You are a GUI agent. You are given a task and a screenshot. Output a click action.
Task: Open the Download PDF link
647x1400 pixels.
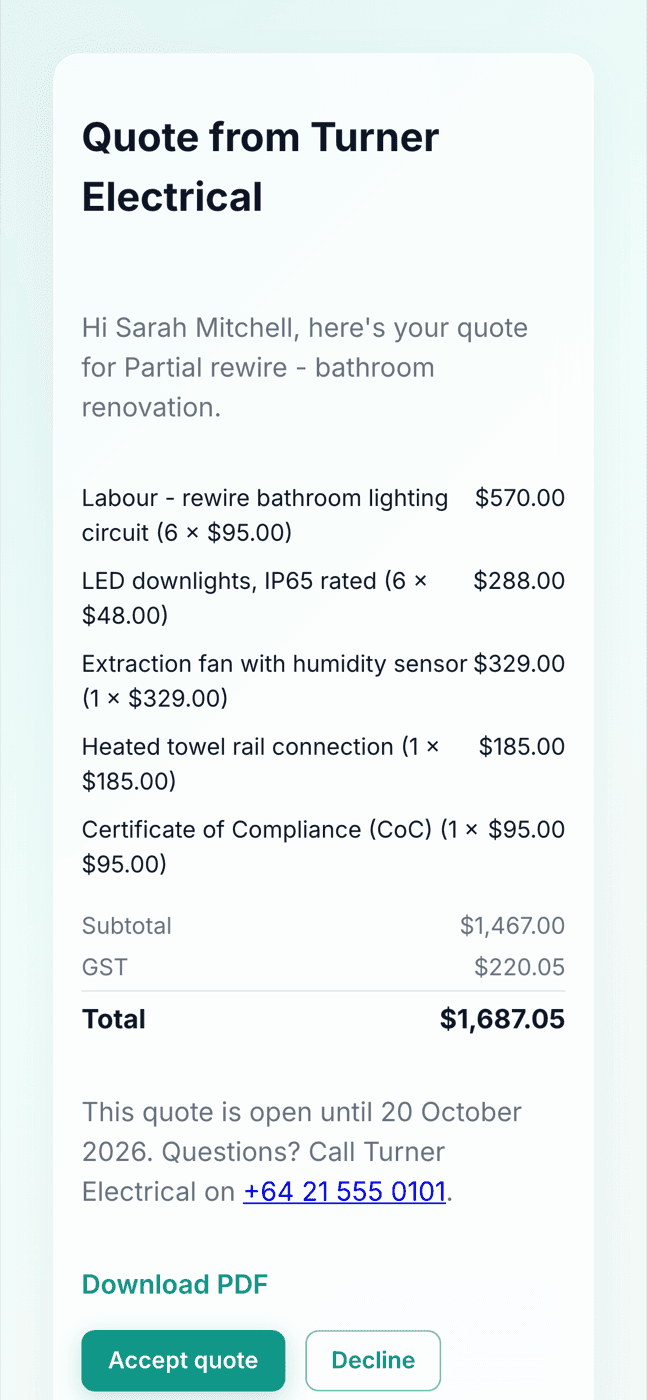pyautogui.click(x=175, y=1285)
